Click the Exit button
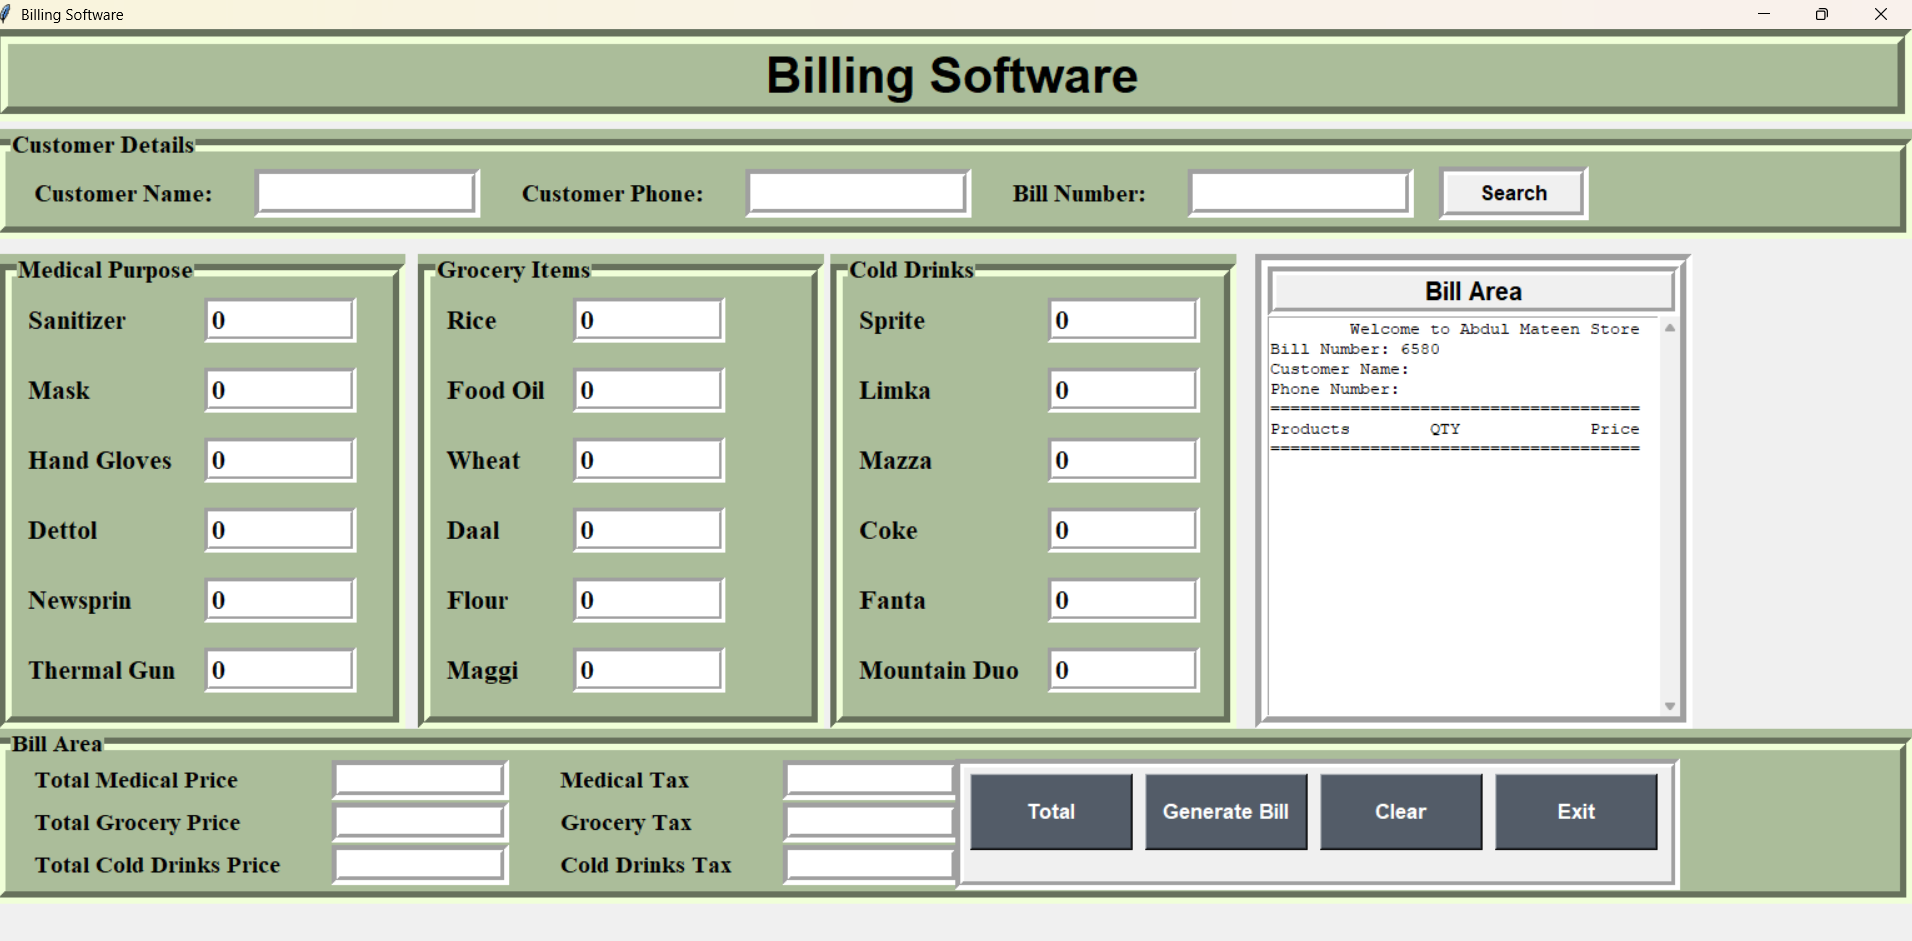 pyautogui.click(x=1574, y=811)
